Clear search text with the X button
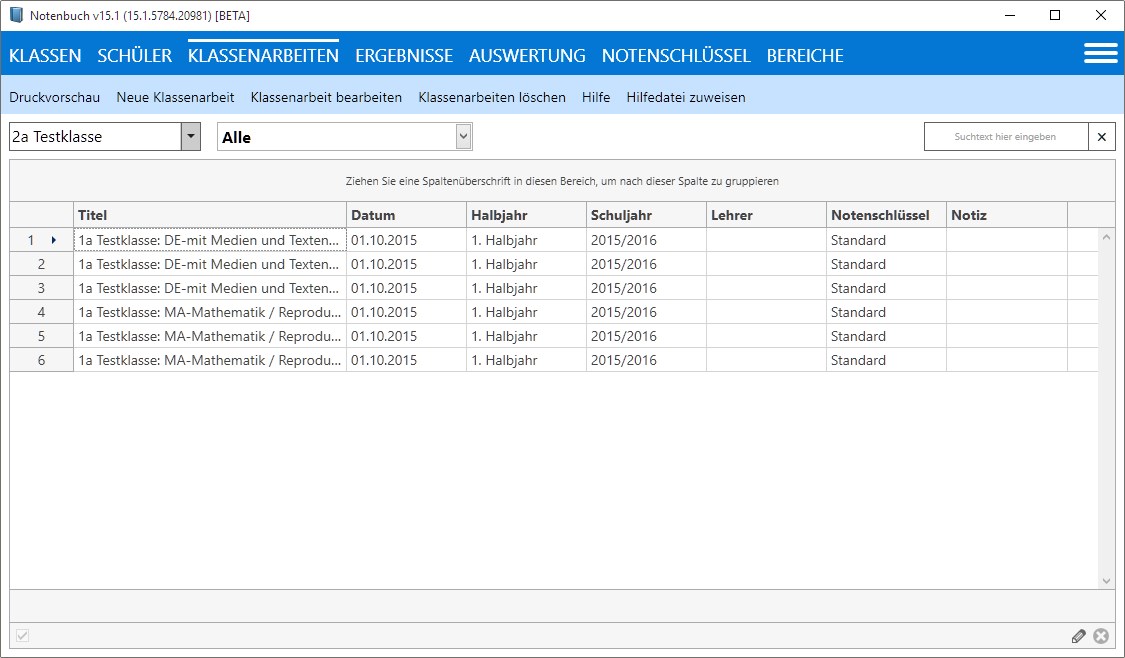This screenshot has height=658, width=1125. [1102, 137]
